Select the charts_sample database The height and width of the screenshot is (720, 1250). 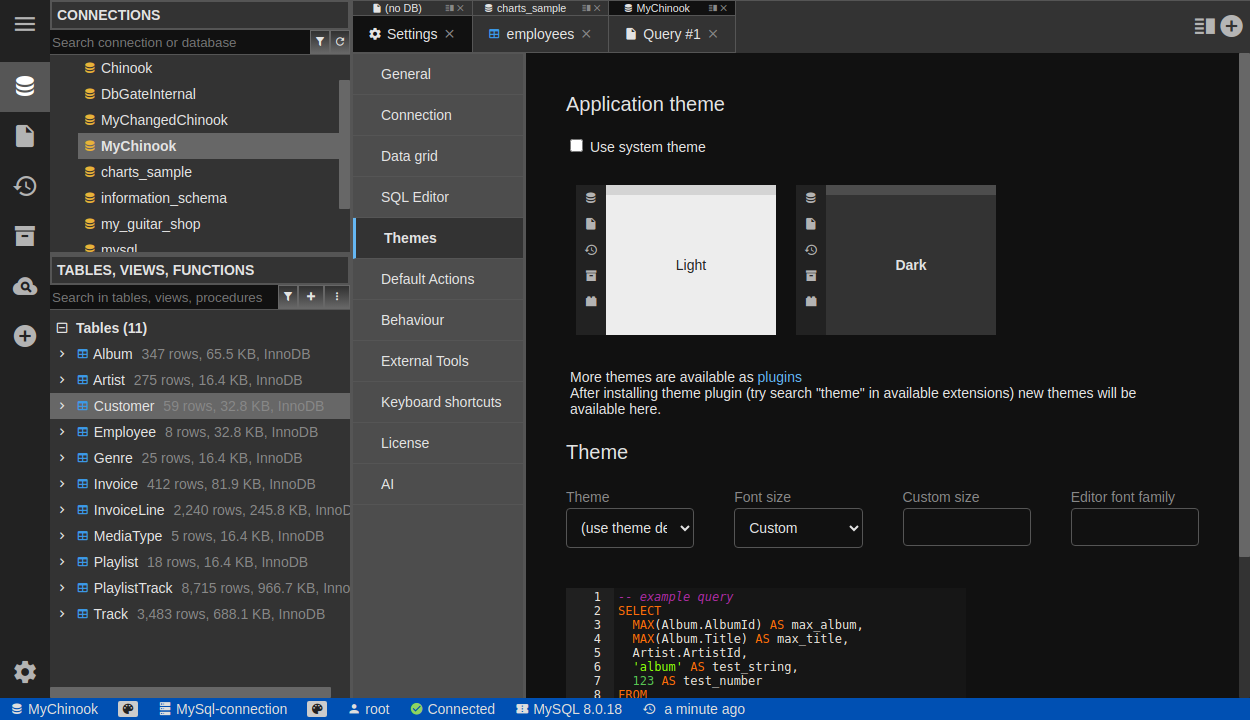pos(146,172)
